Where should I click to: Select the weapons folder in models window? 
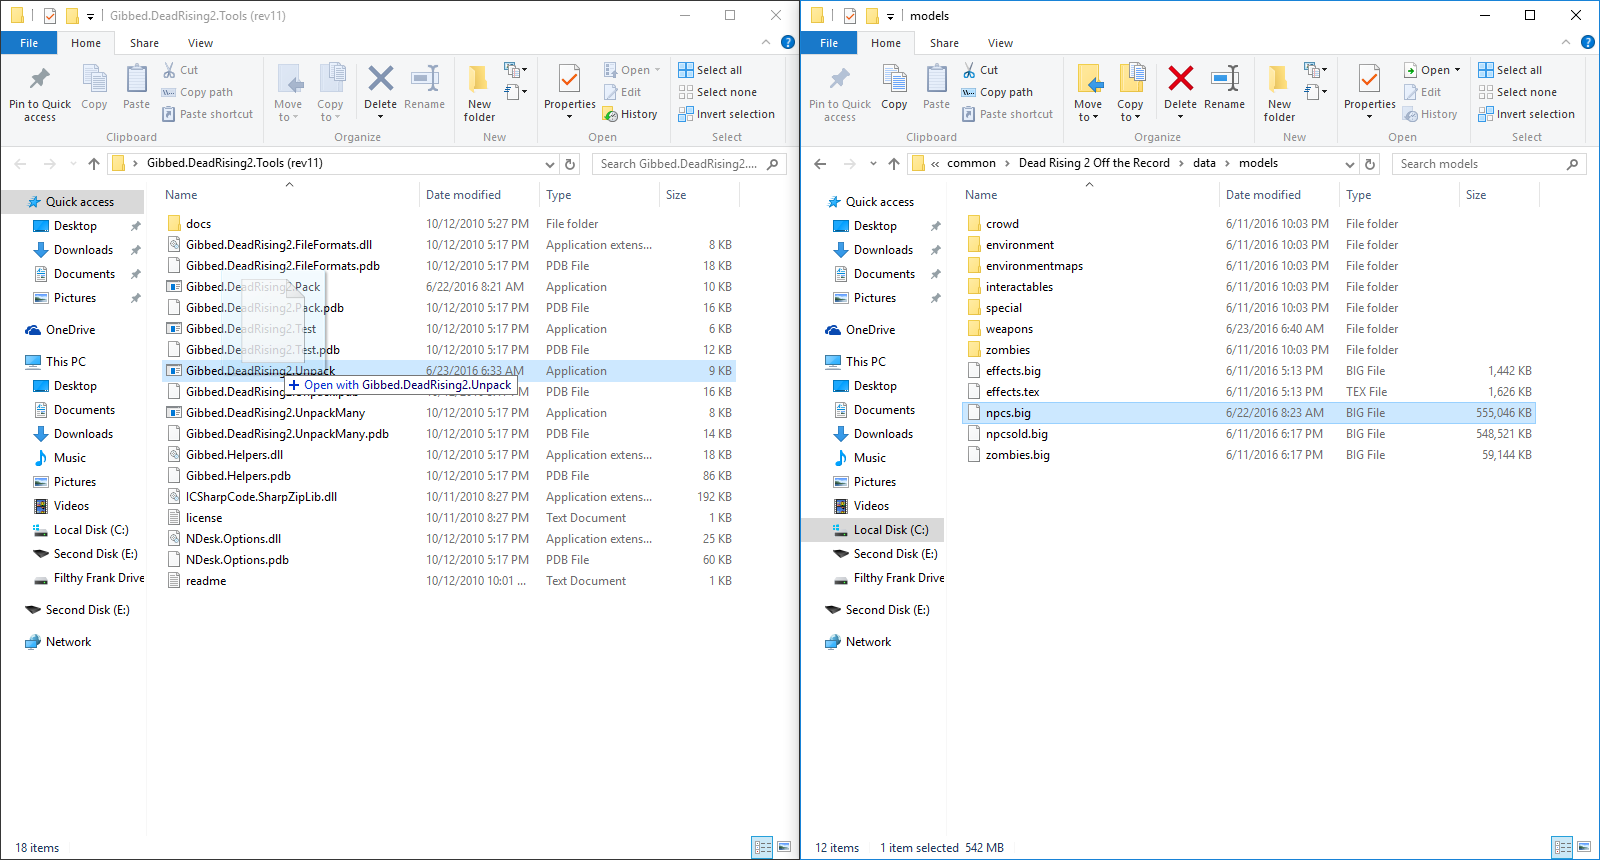[1249, 329]
